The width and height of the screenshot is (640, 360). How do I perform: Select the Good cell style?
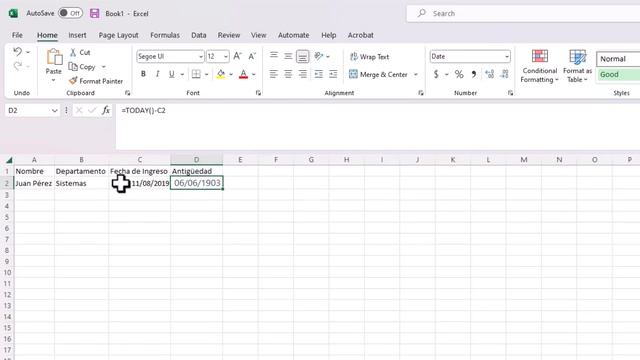point(618,74)
